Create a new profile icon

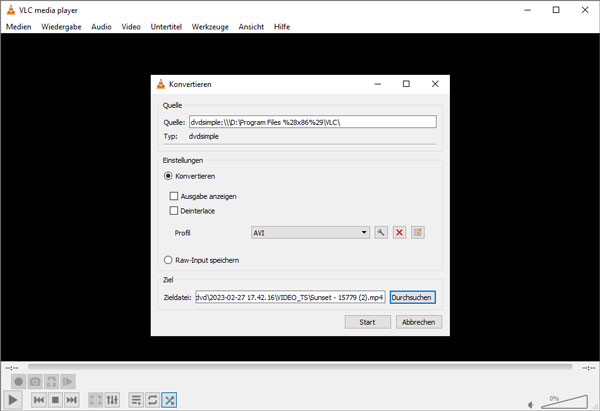[x=417, y=232]
